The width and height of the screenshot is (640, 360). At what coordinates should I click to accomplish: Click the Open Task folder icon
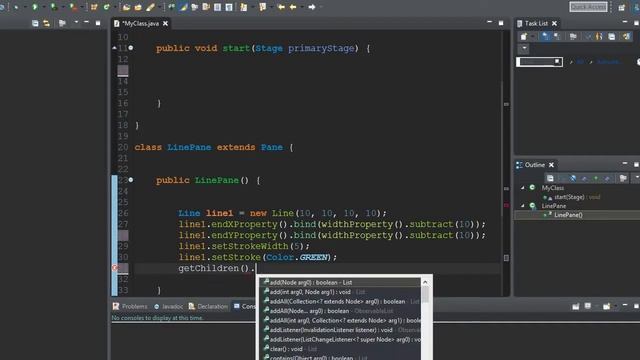click(x=138, y=7)
